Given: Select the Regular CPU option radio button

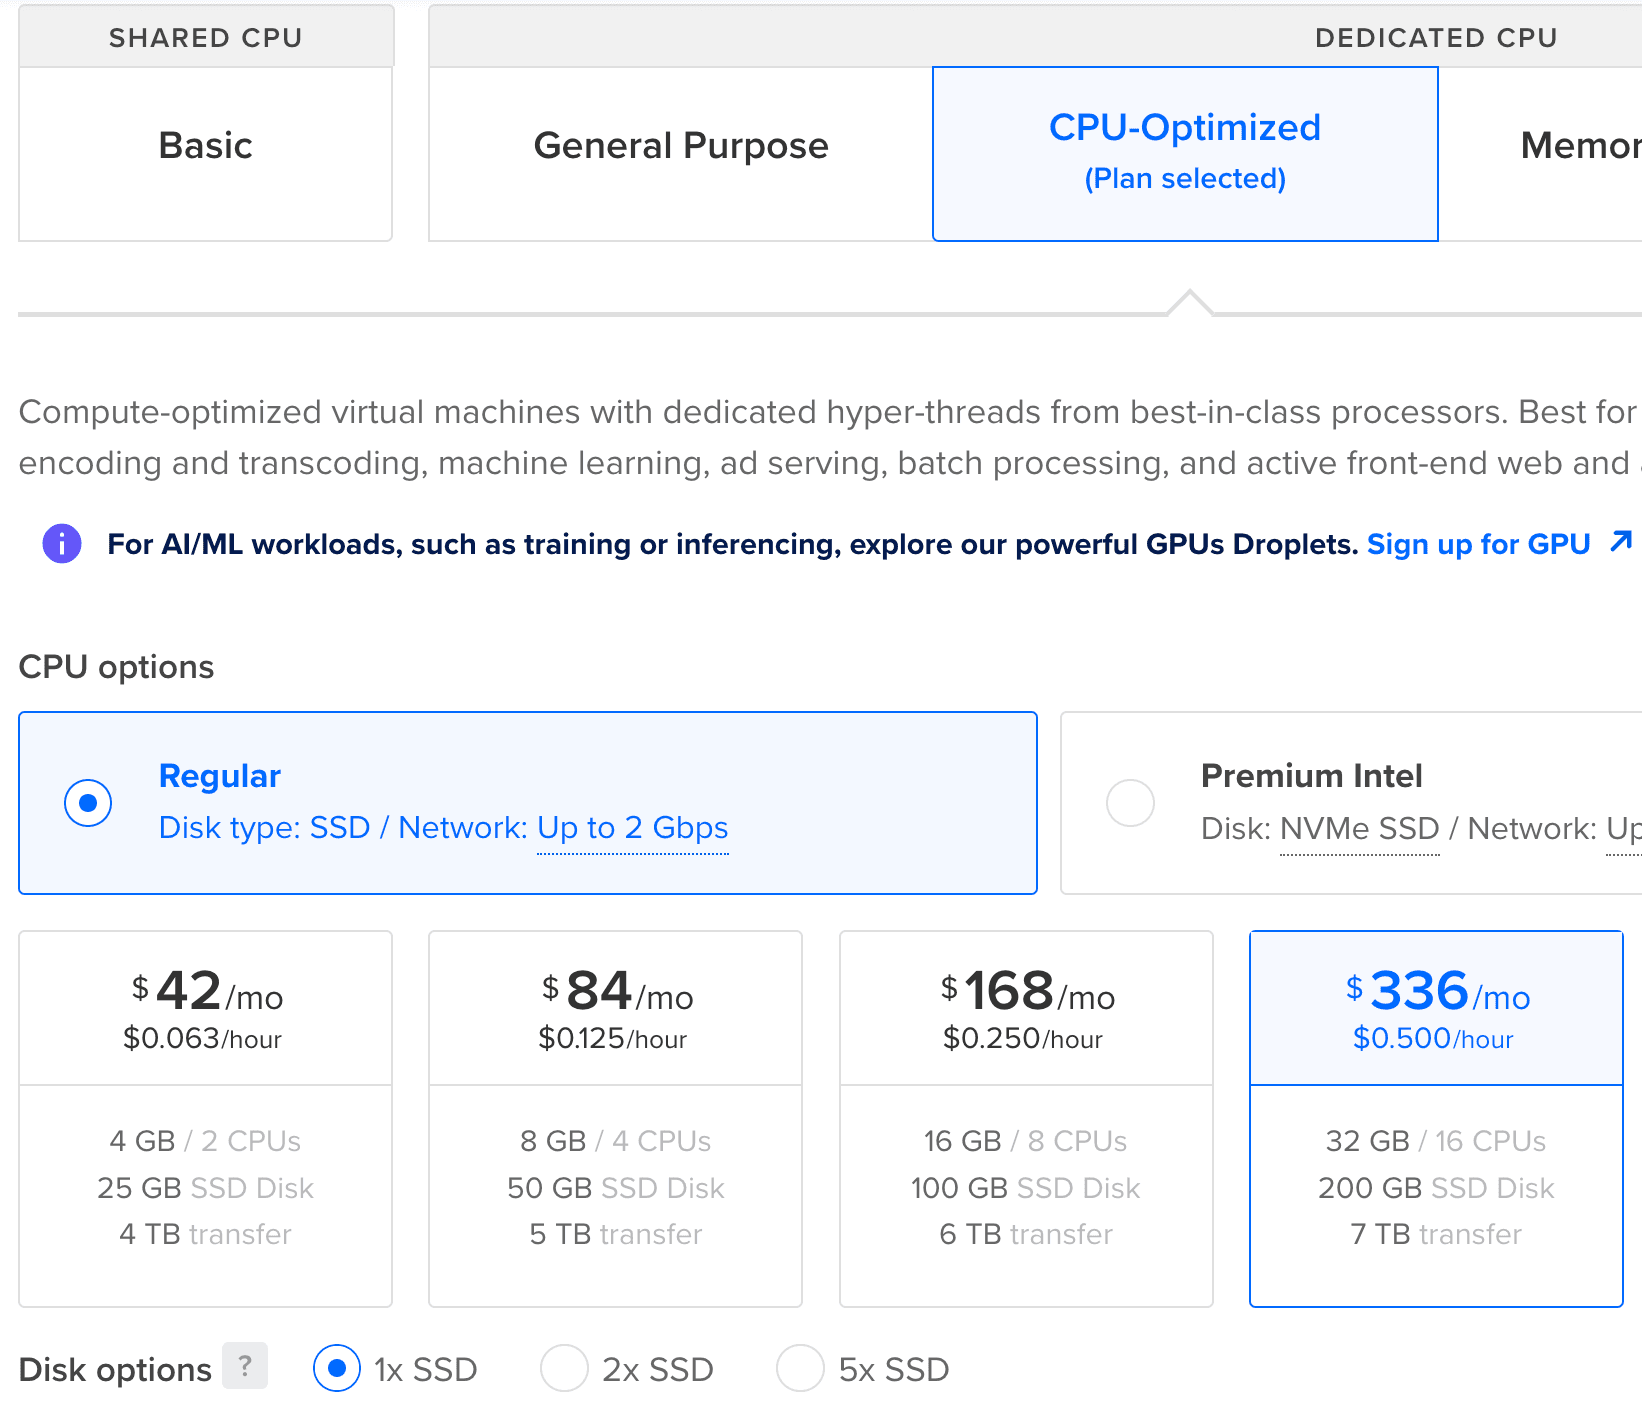Looking at the screenshot, I should tap(88, 803).
